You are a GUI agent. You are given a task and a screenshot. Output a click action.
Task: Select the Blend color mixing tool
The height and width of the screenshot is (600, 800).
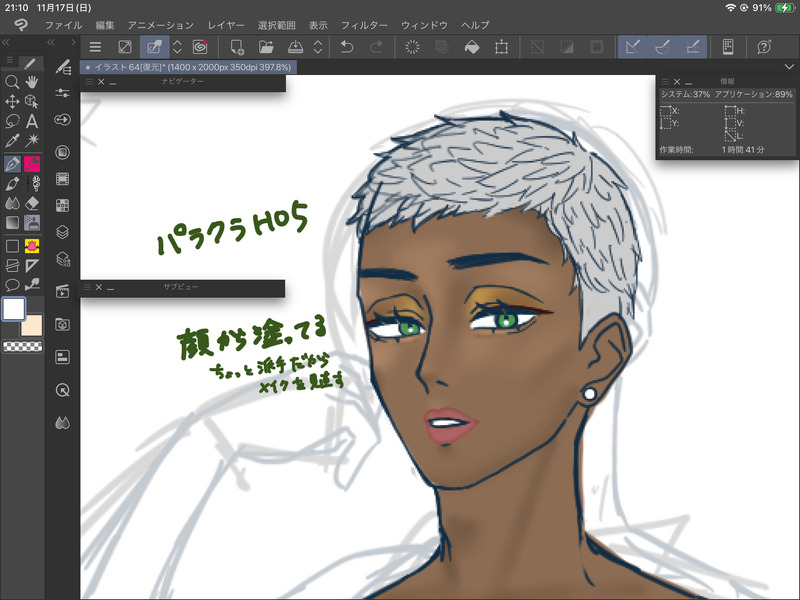pos(12,203)
